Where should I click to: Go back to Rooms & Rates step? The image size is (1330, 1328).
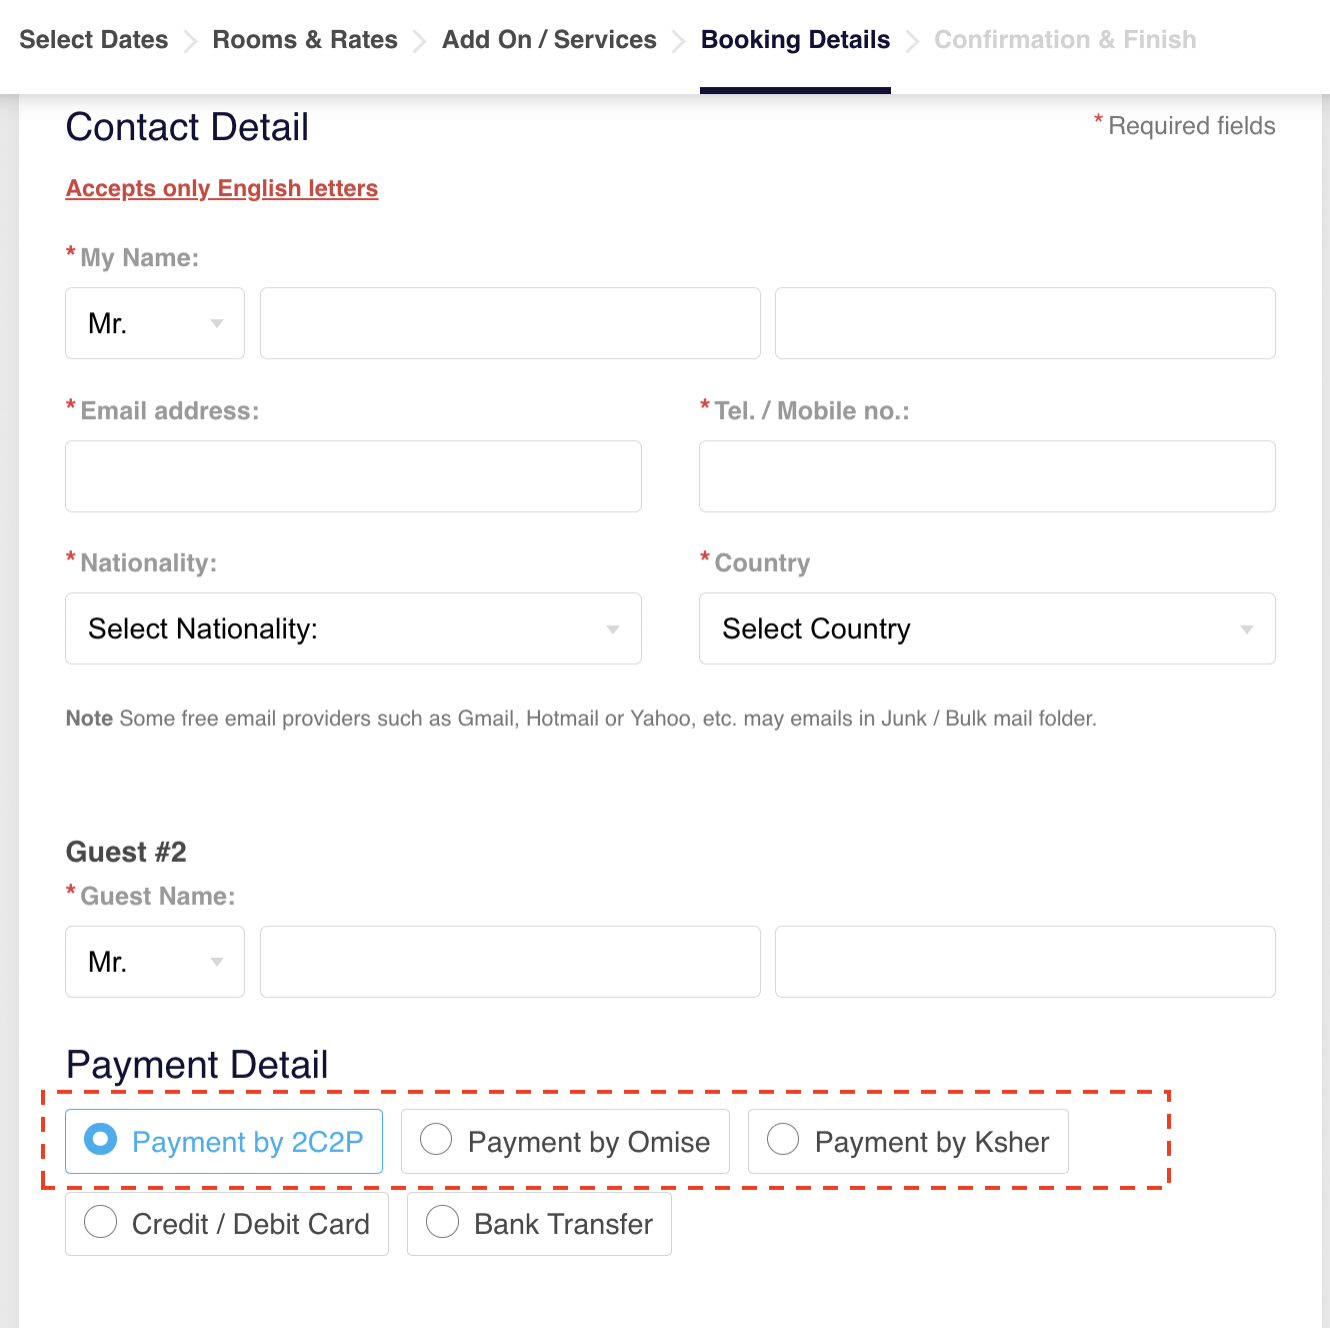(x=305, y=40)
